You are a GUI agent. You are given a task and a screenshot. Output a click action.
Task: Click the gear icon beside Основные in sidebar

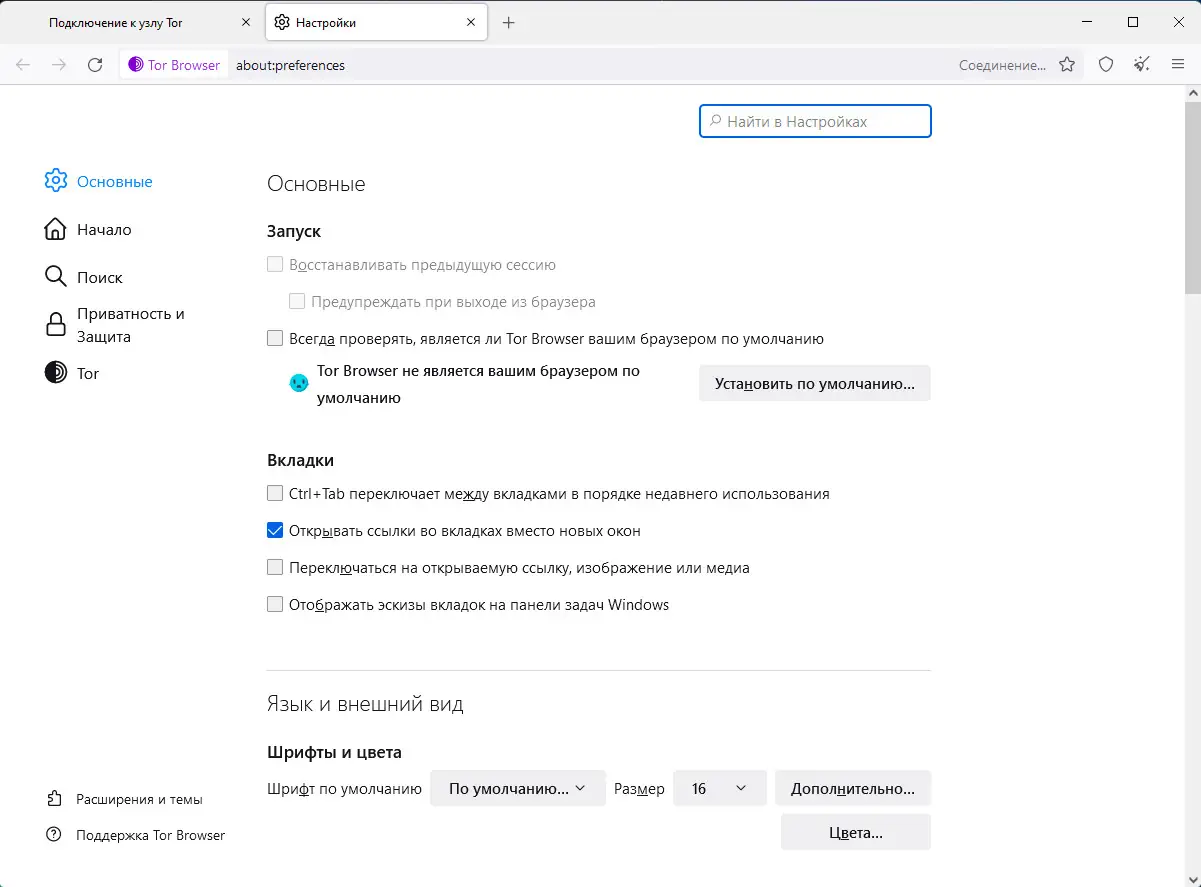coord(56,181)
